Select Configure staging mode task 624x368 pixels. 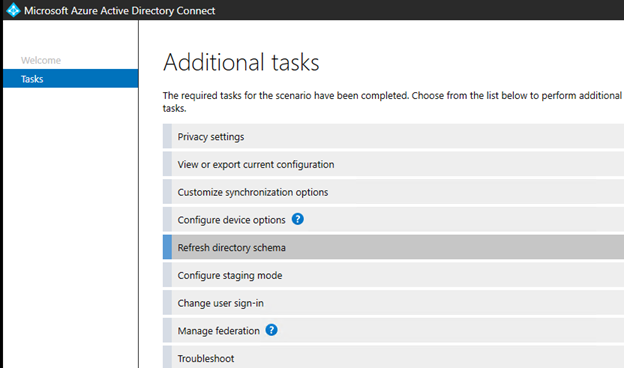[x=393, y=275]
